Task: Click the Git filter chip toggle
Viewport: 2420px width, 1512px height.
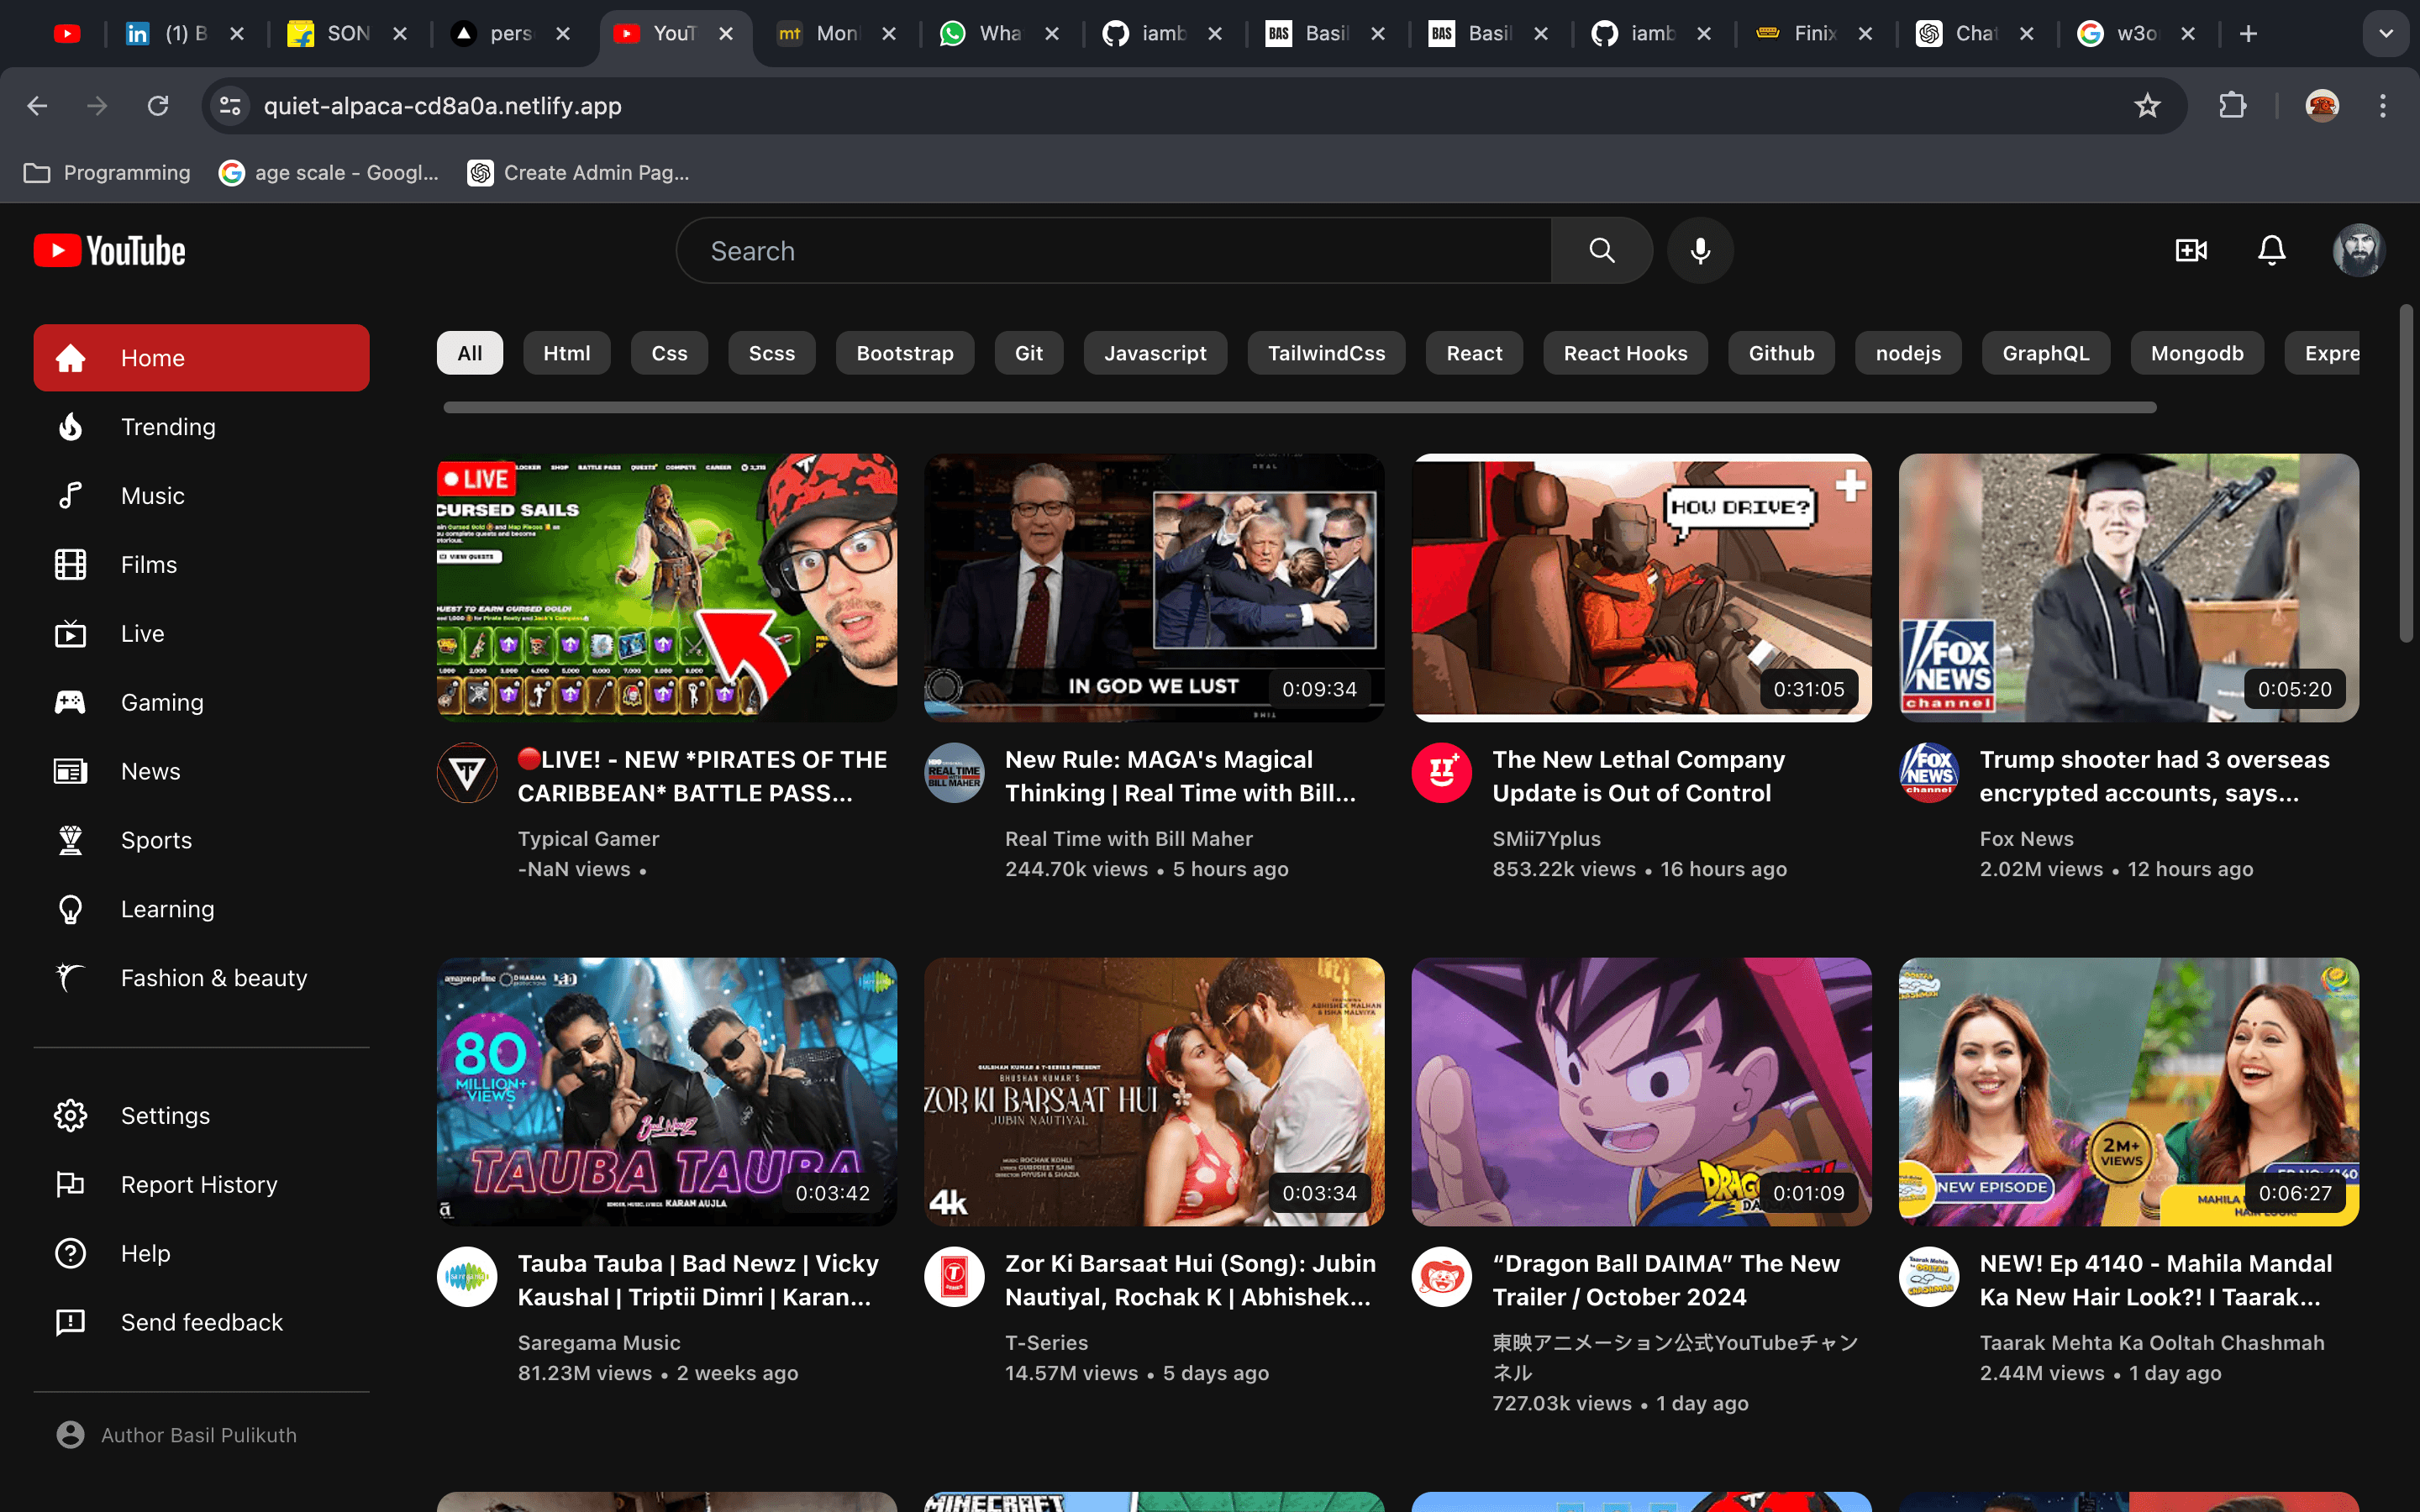Action: point(1029,352)
